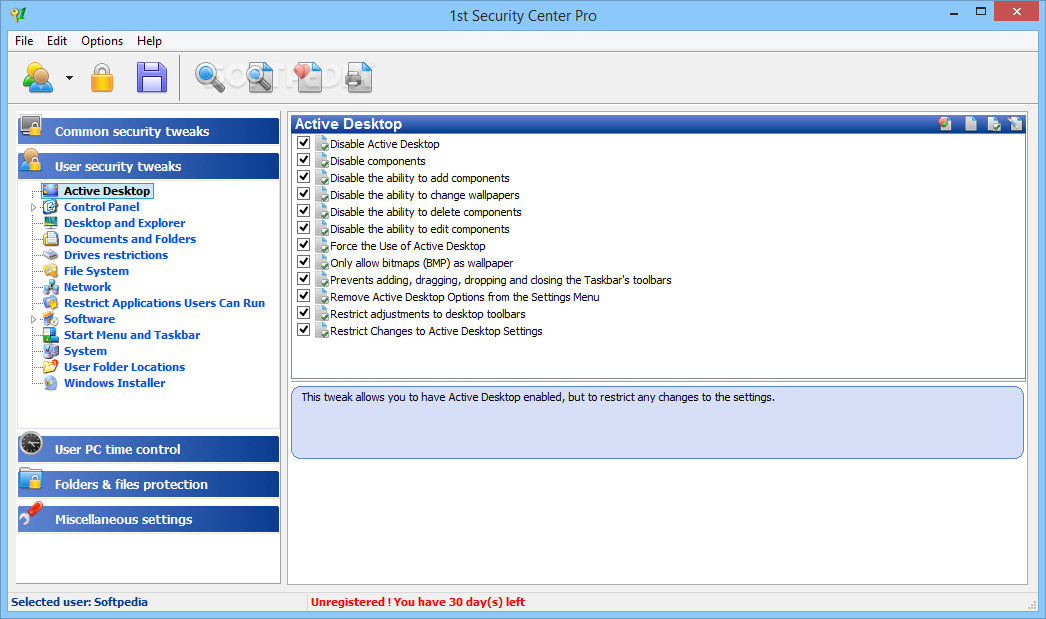Toggle Disable the ability to delete components
Viewport: 1046px width, 619px height.
(x=304, y=211)
